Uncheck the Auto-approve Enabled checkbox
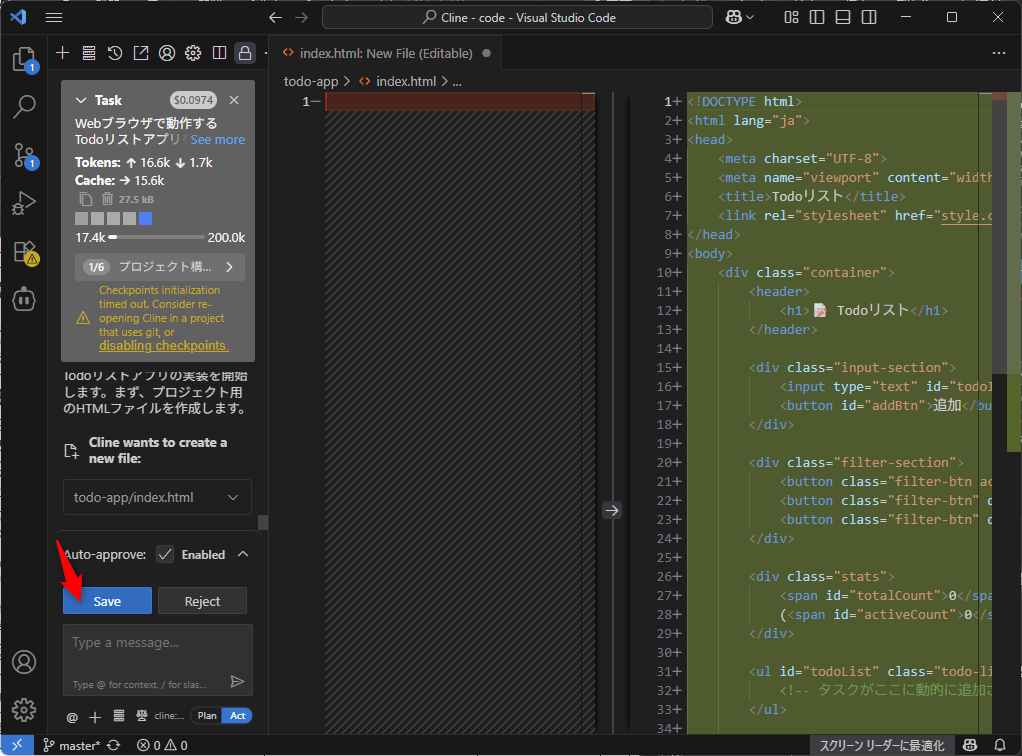The height and width of the screenshot is (756, 1022). [165, 554]
